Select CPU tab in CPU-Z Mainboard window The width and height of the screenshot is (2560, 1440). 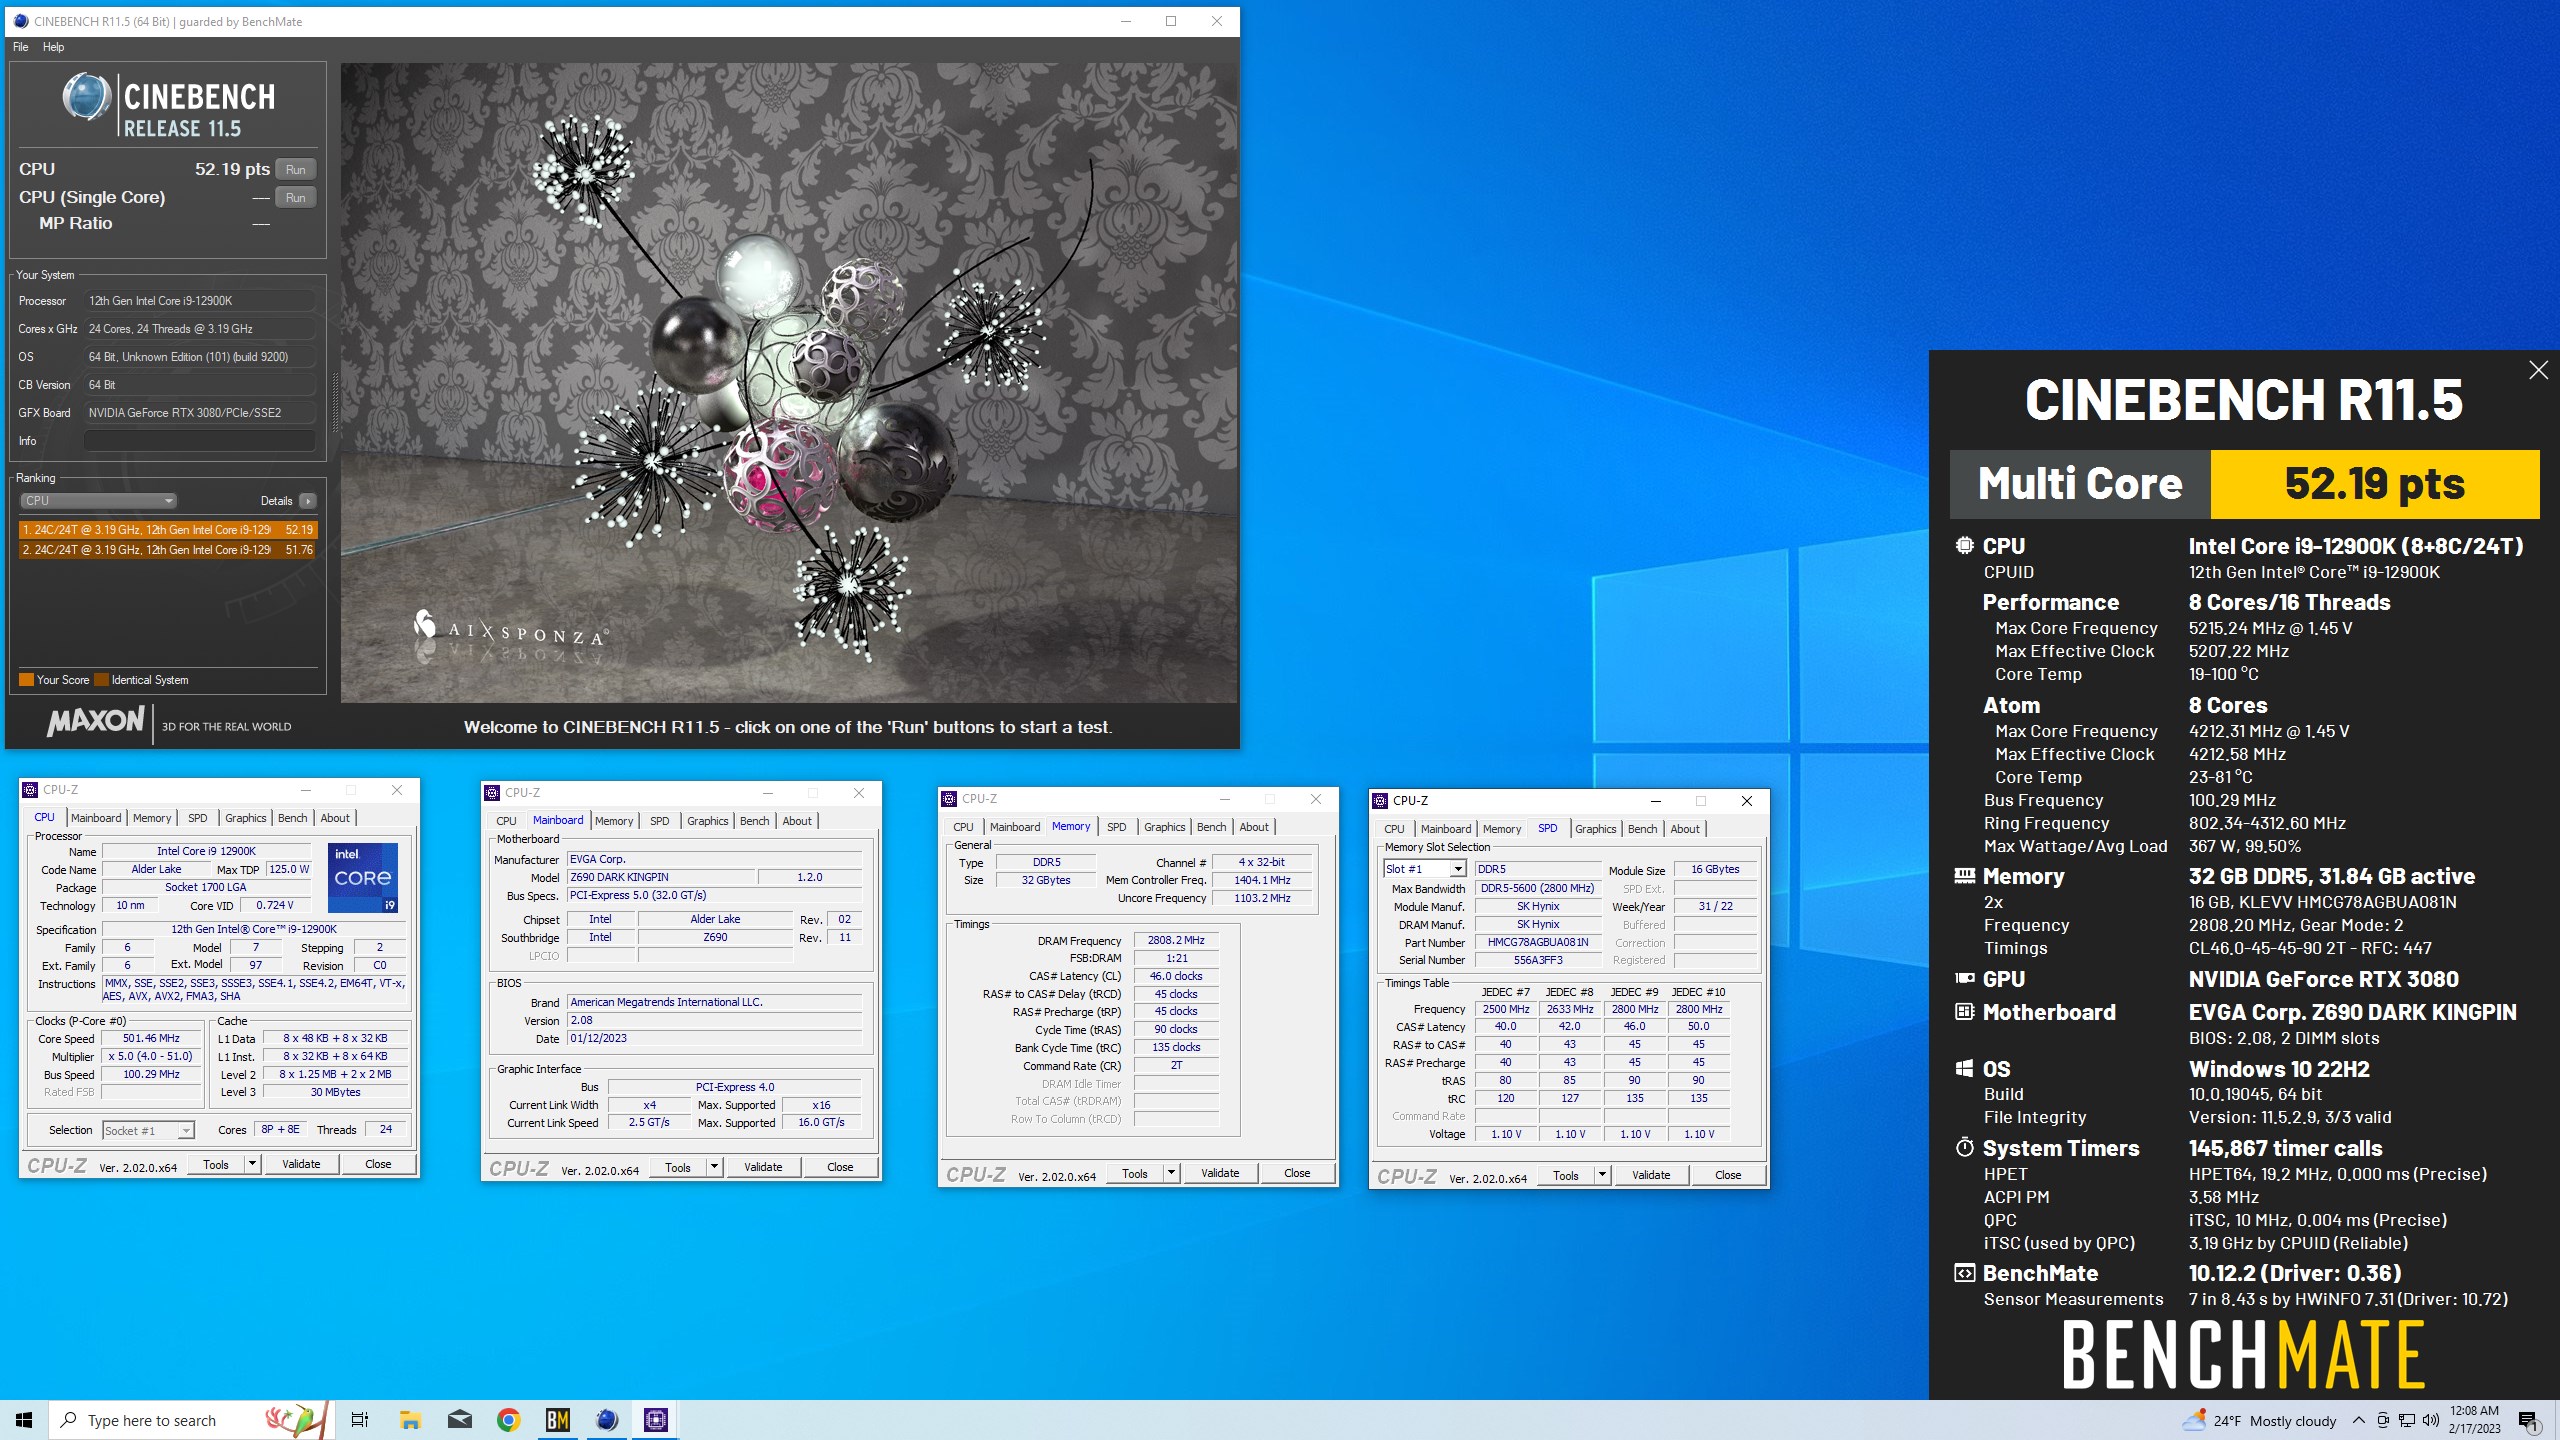[x=507, y=821]
